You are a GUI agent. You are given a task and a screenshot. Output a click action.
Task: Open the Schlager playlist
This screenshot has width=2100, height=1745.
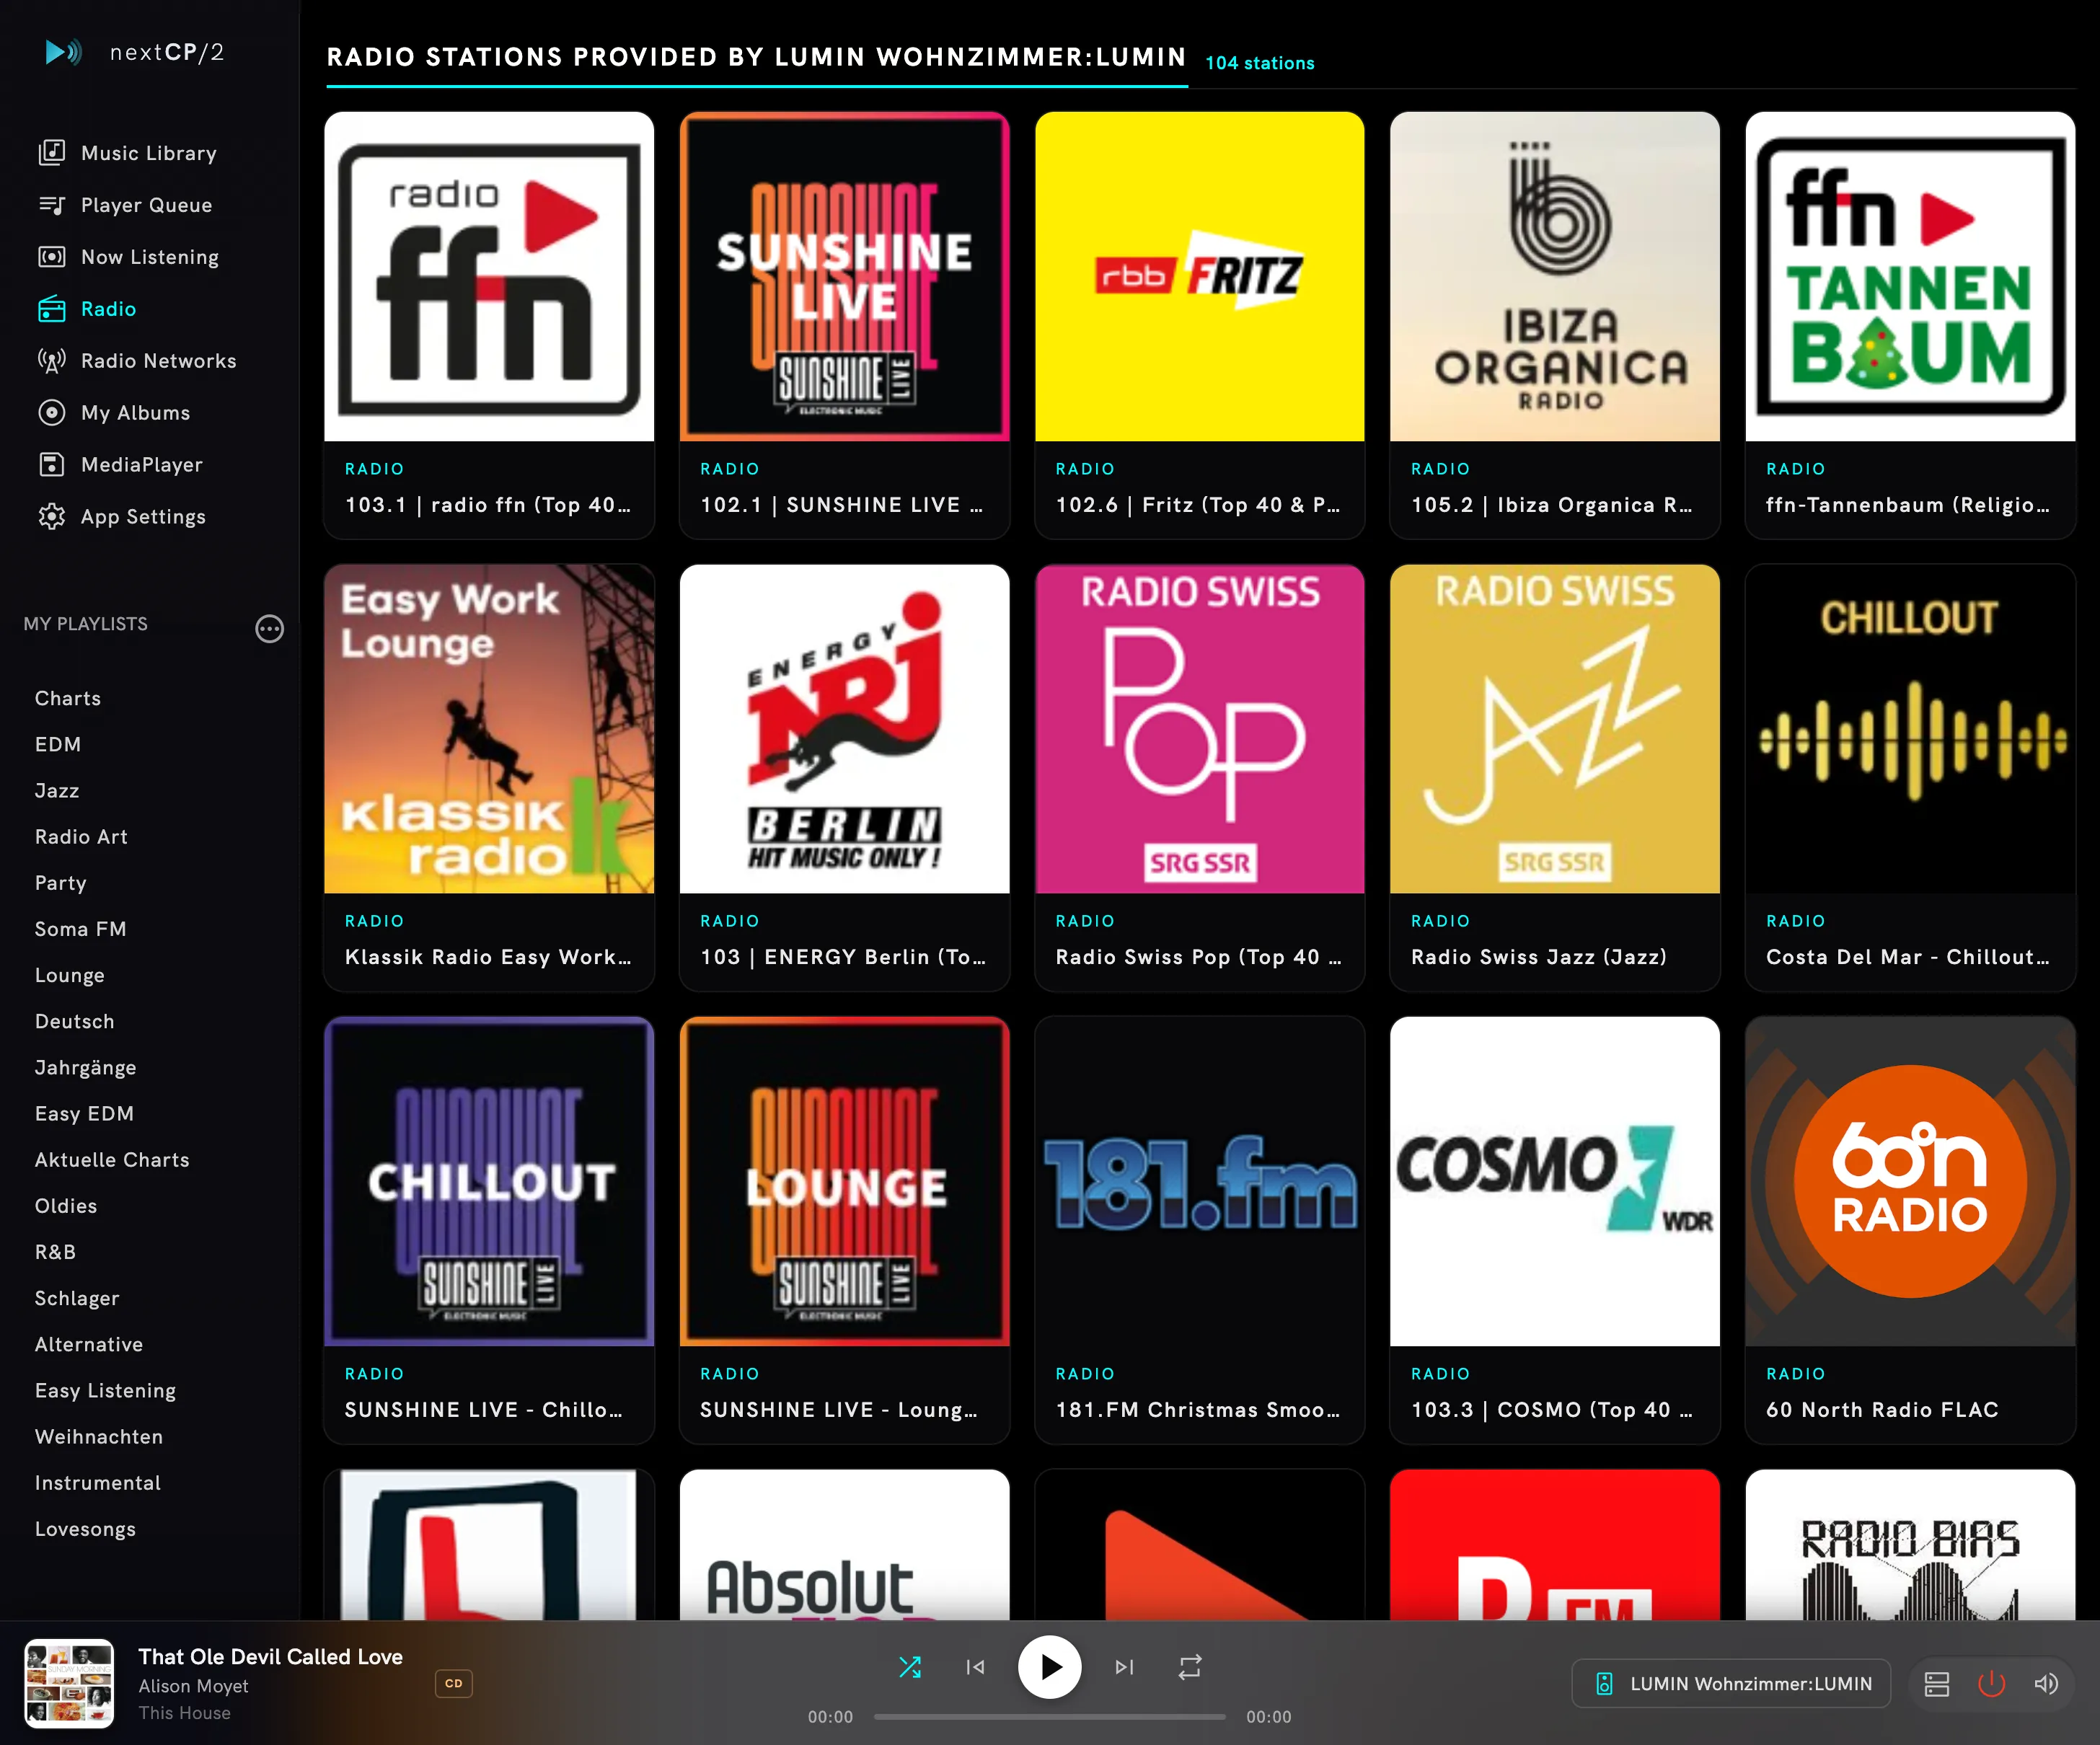77,1297
